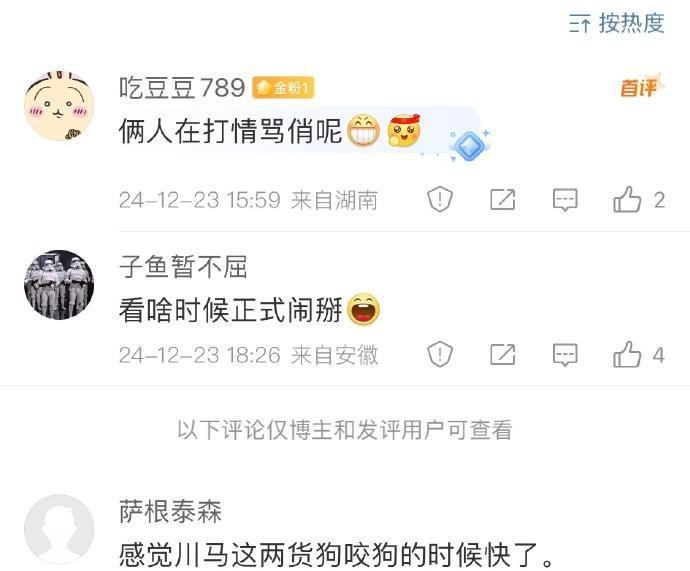
Task: Reply to the comment by 吃豆豆789
Action: [x=565, y=200]
